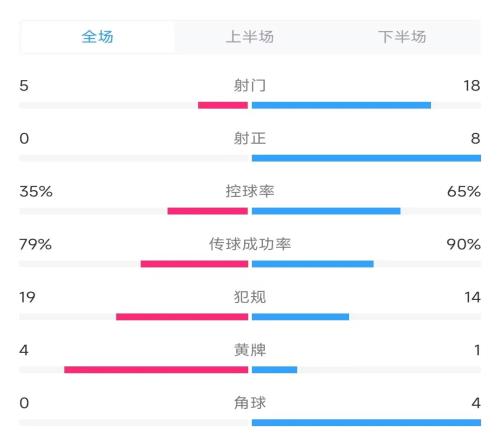Viewport: 500px width, 440px height.
Task: Select the 传球成功率 label
Action: 250,244
